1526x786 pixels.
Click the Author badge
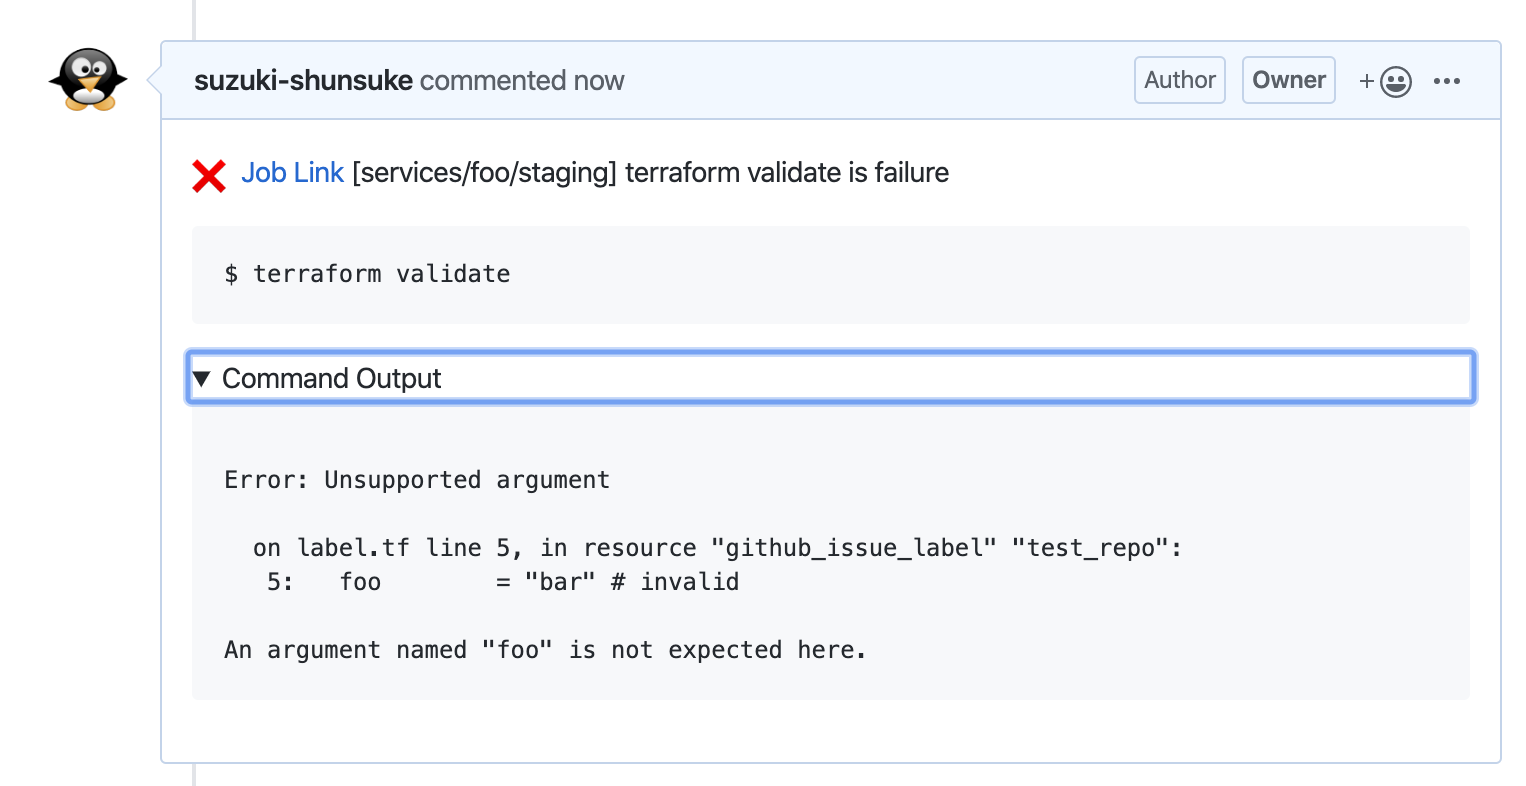pyautogui.click(x=1180, y=80)
